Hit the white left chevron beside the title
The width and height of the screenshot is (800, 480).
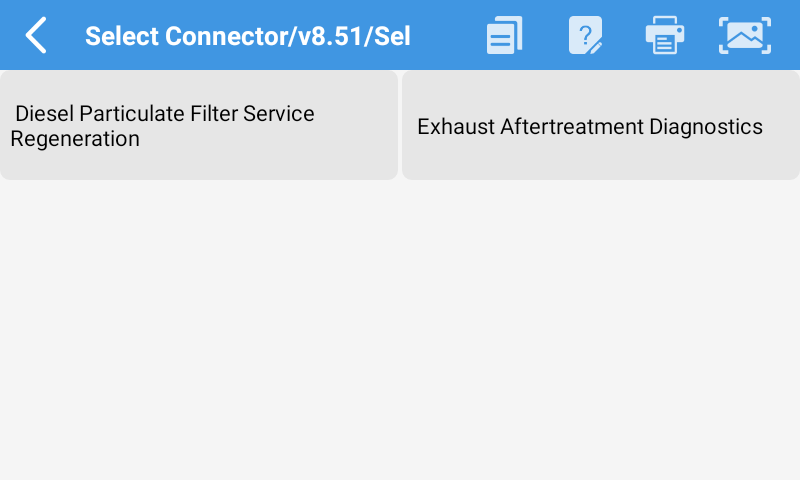[x=36, y=36]
